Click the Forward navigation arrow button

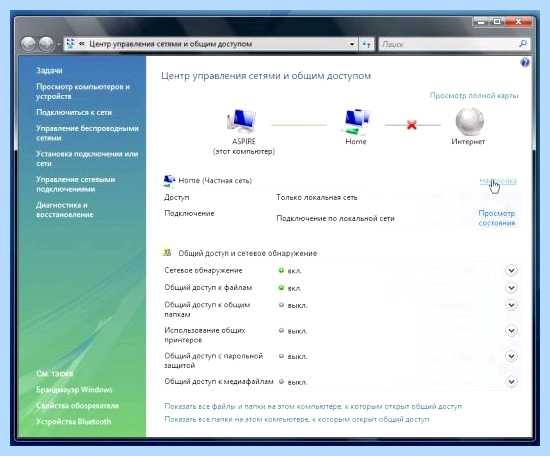46,44
